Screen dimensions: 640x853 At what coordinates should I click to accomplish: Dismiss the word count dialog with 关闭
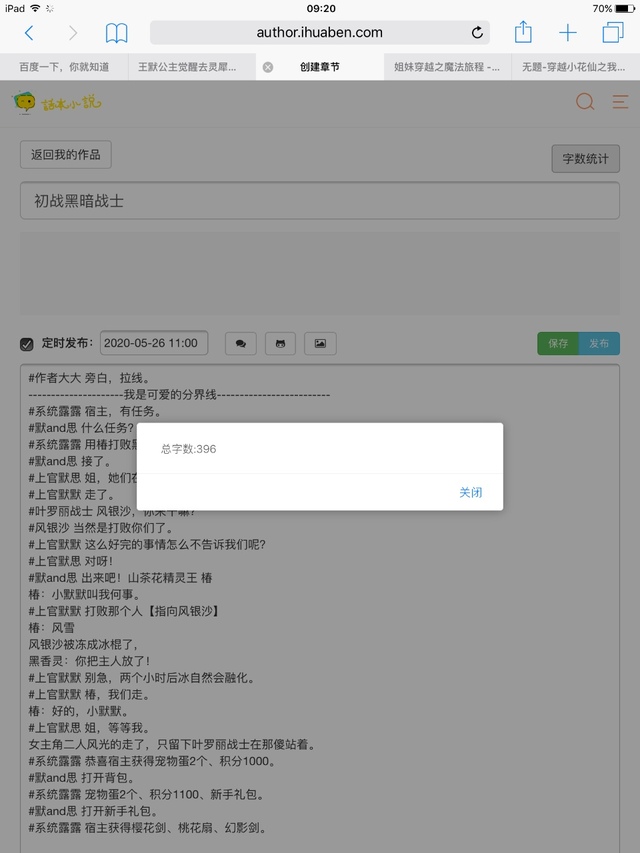(x=470, y=492)
